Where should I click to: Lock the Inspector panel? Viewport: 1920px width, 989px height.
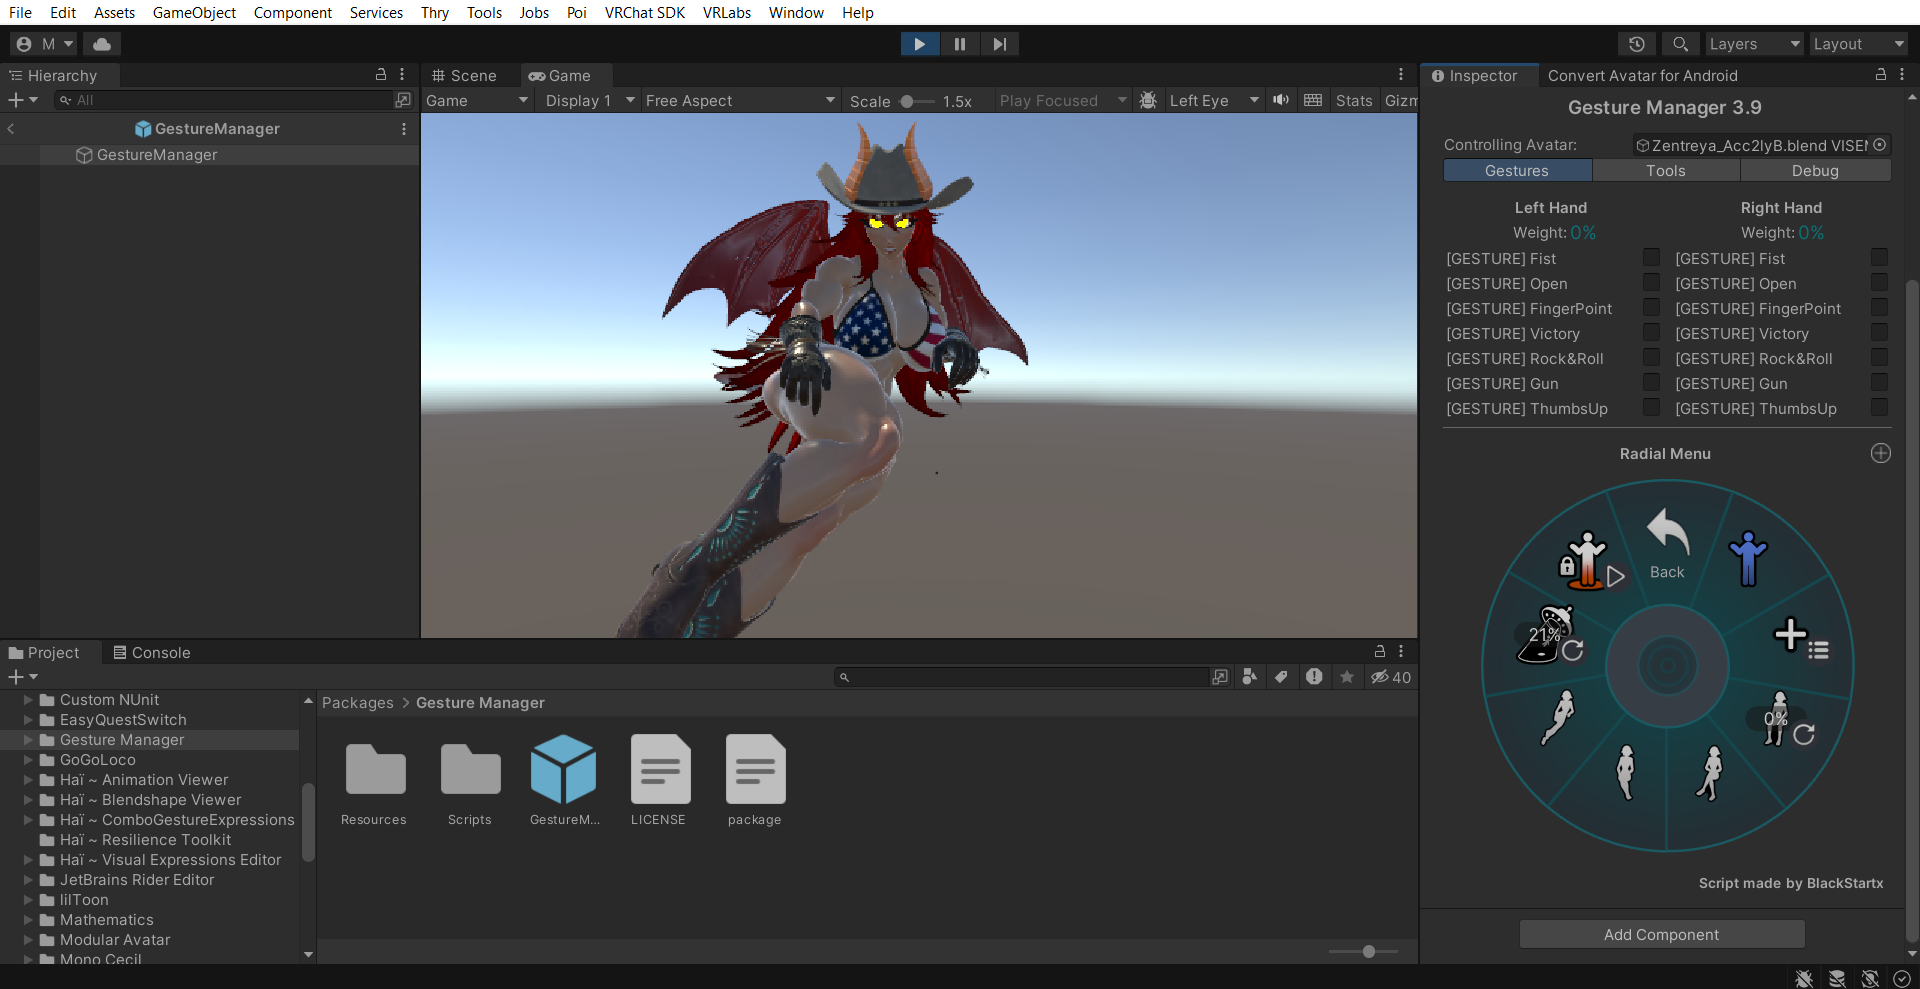(1880, 75)
